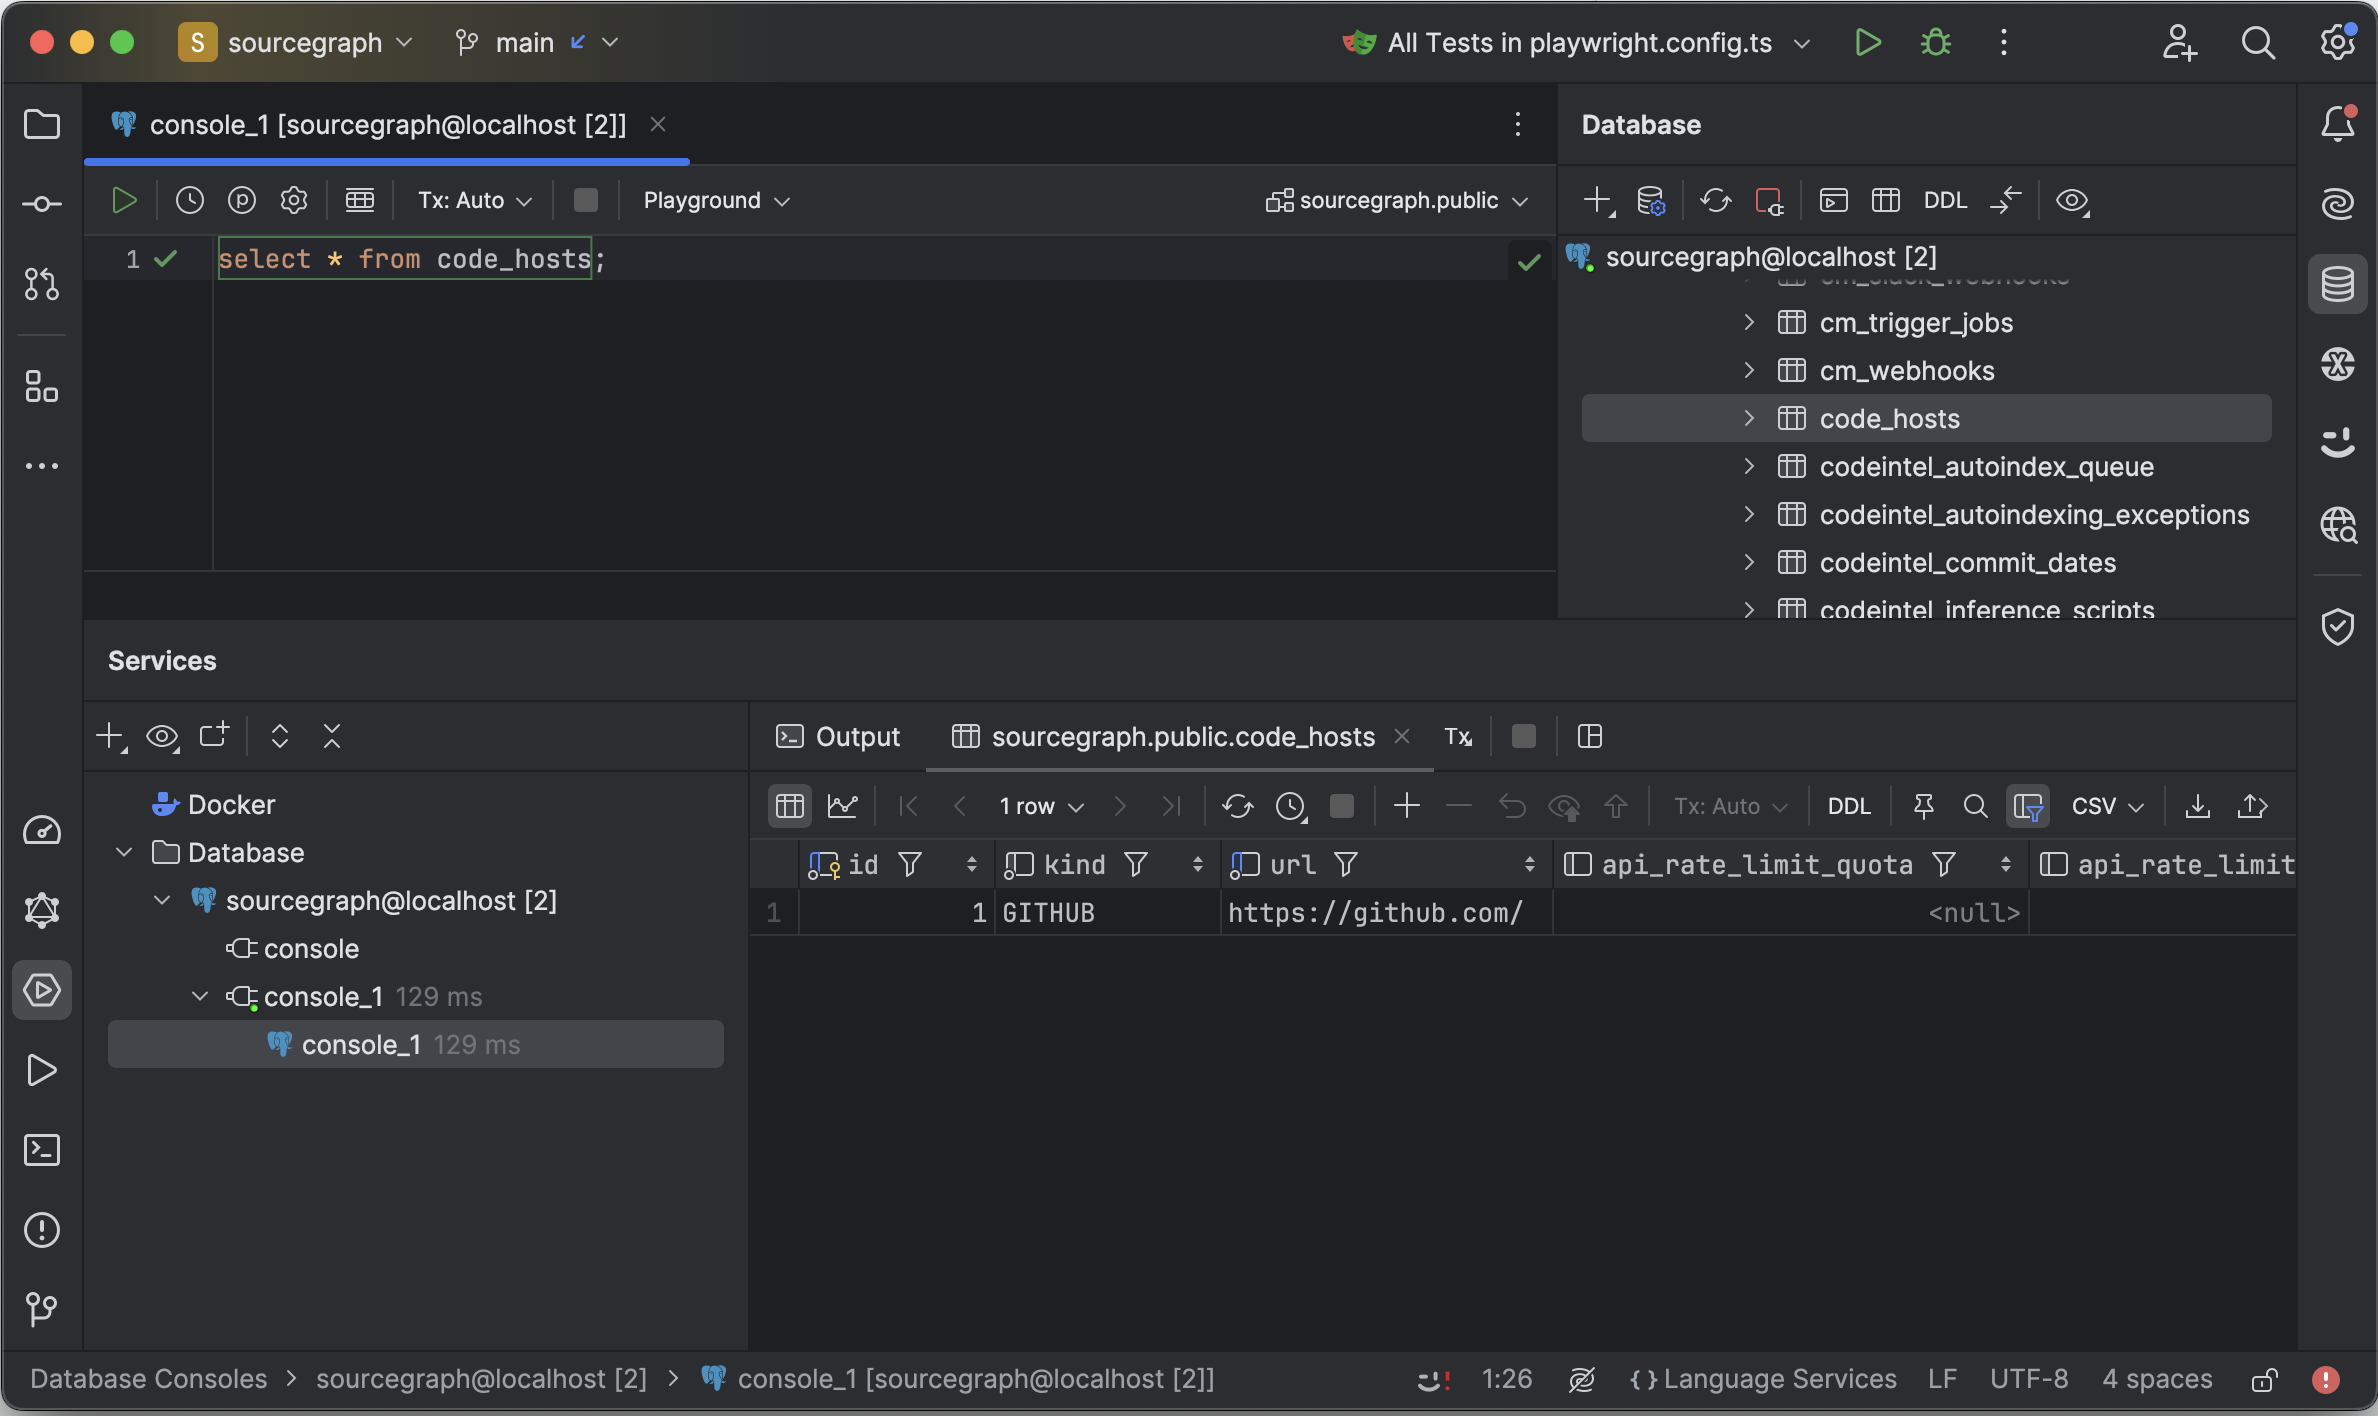2378x1416 pixels.
Task: Click the DDL button in results toolbar
Action: 1848,806
